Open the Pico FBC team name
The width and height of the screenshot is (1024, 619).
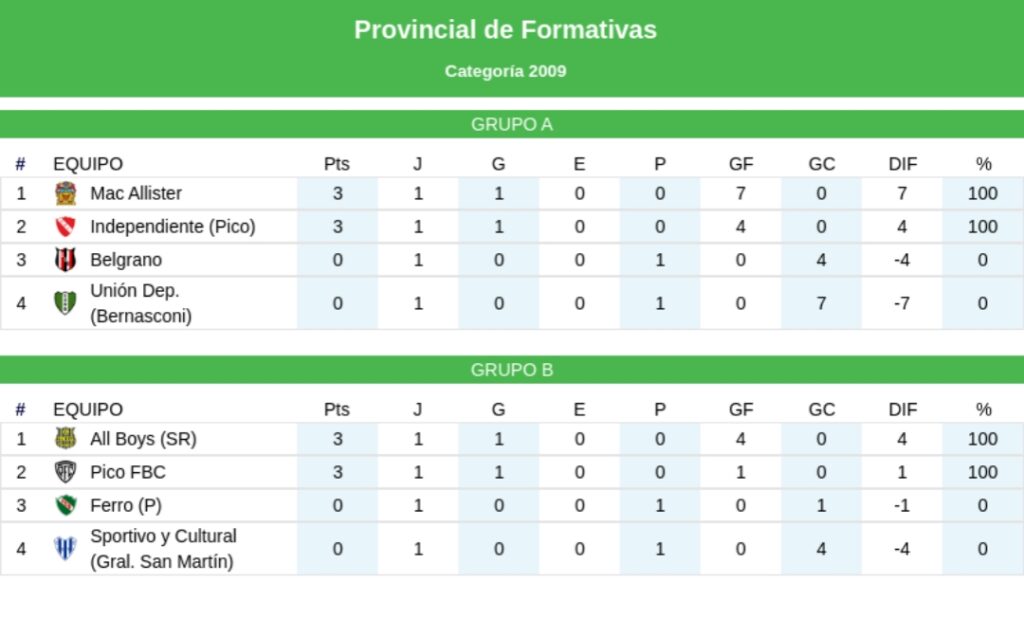[x=128, y=472]
